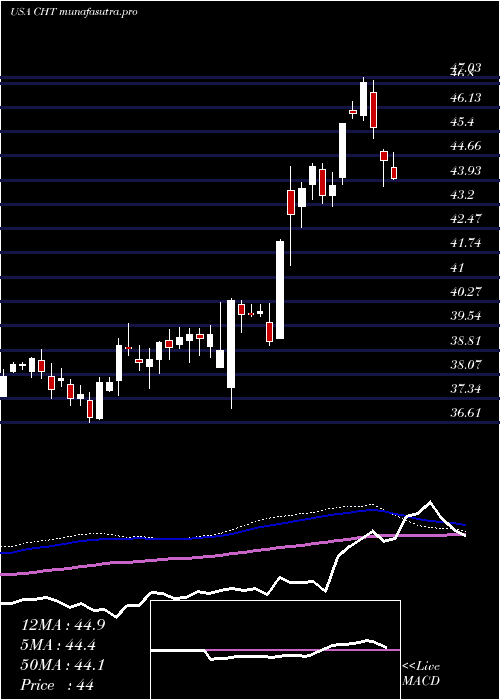This screenshot has width=500, height=700.
Task: Select the 44.66 price axis label
Action: click(466, 146)
